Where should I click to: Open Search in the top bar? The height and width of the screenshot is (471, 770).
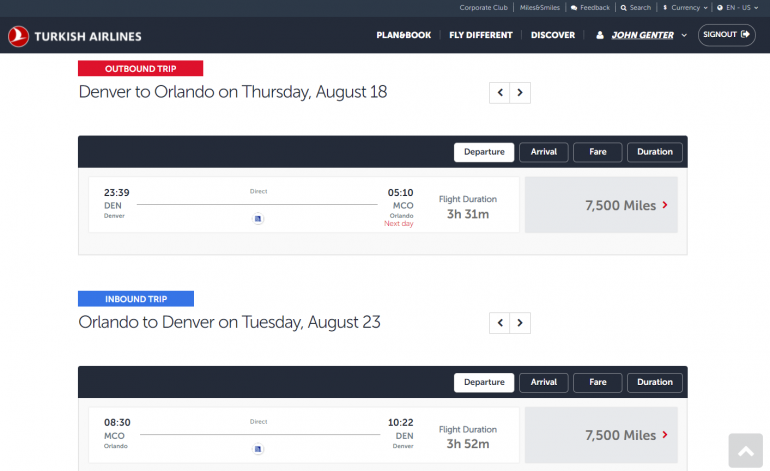click(636, 7)
